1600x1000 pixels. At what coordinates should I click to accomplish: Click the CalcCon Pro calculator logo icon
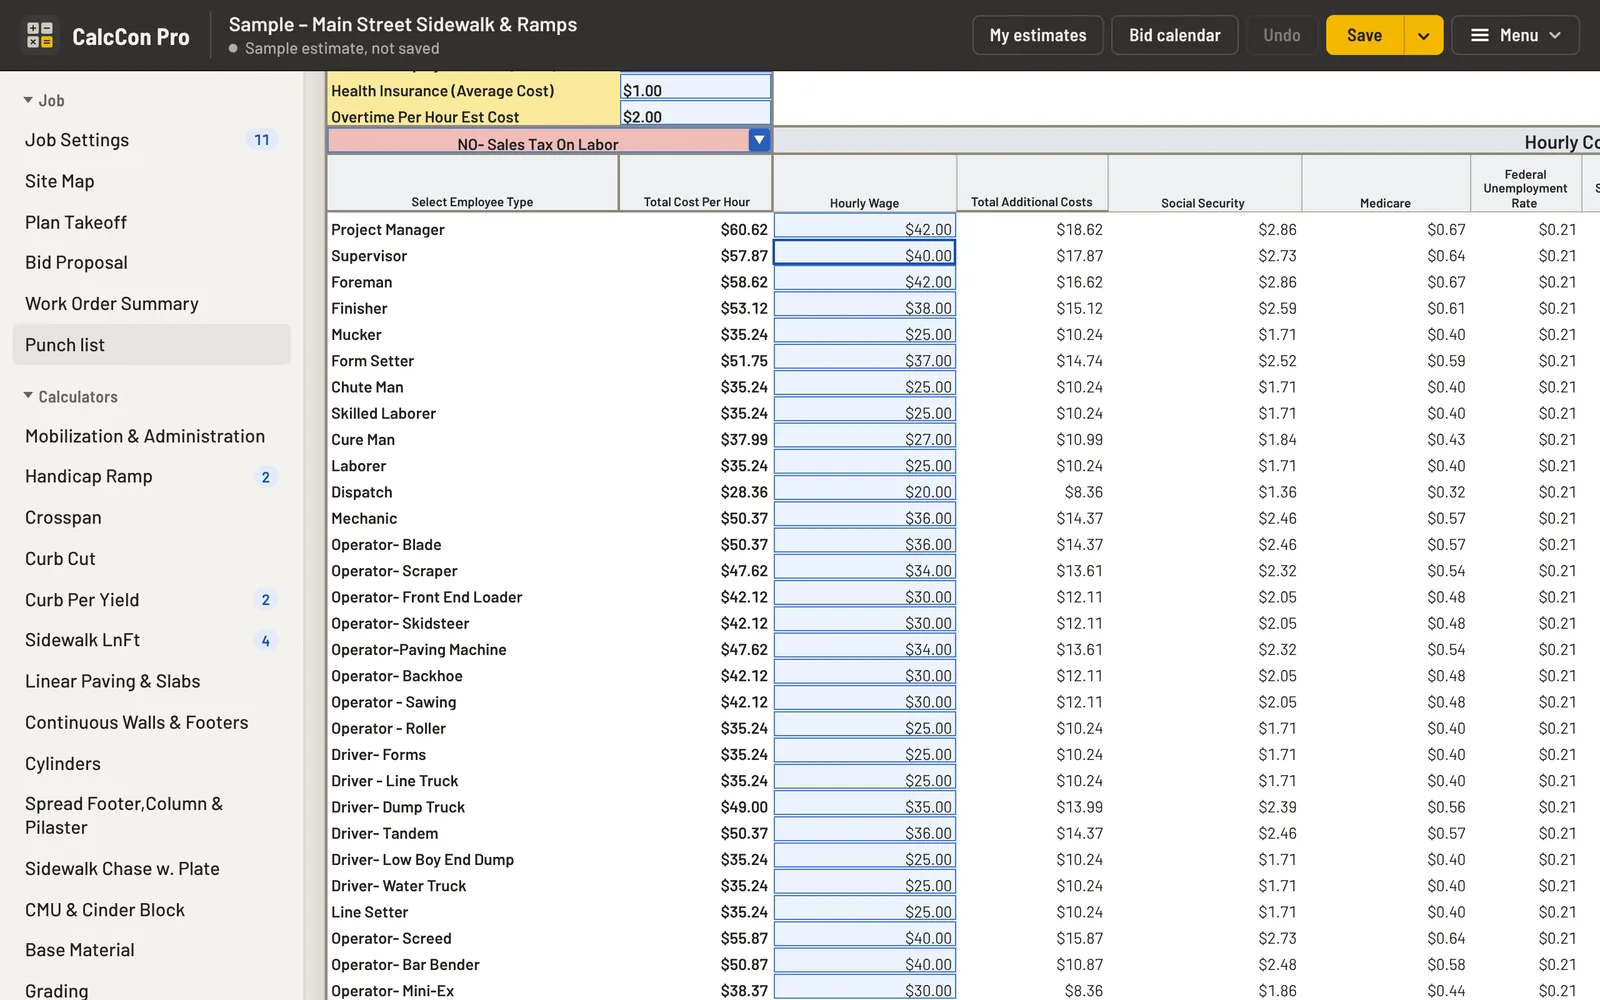click(40, 35)
